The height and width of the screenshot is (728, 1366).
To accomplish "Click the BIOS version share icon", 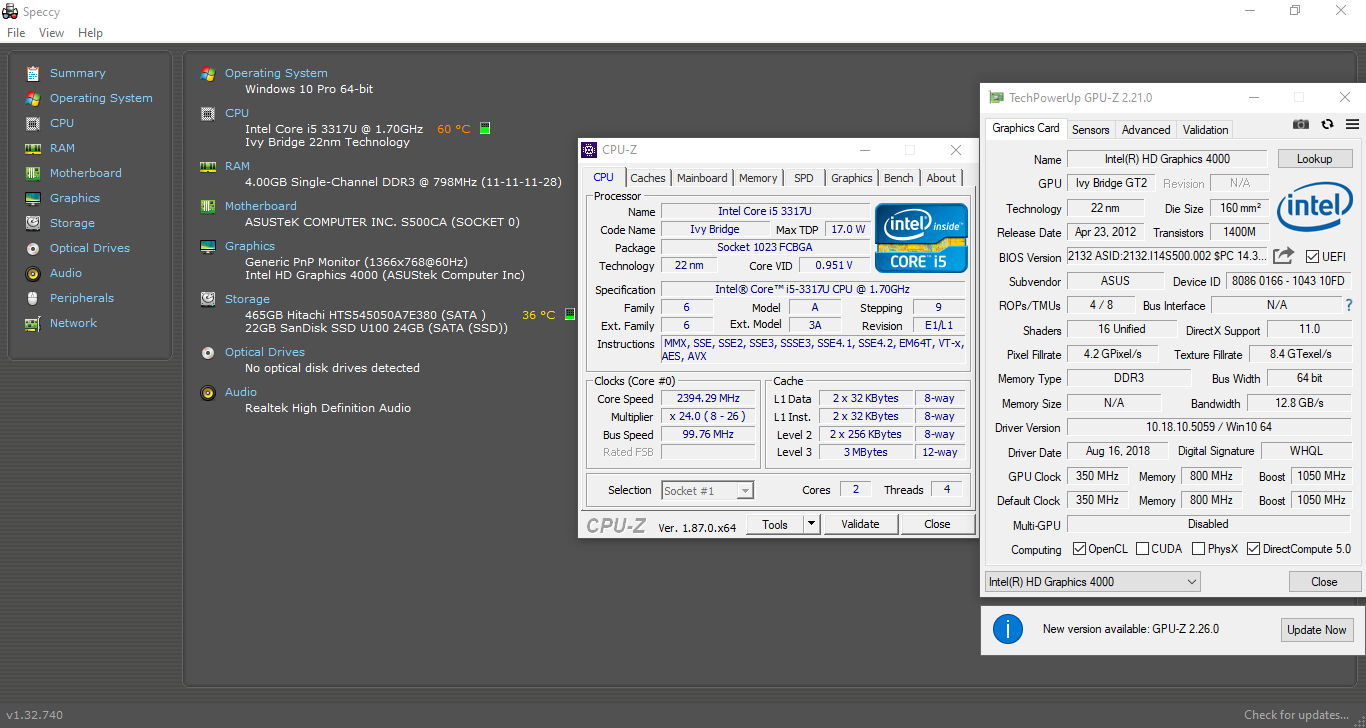I will [x=1284, y=256].
